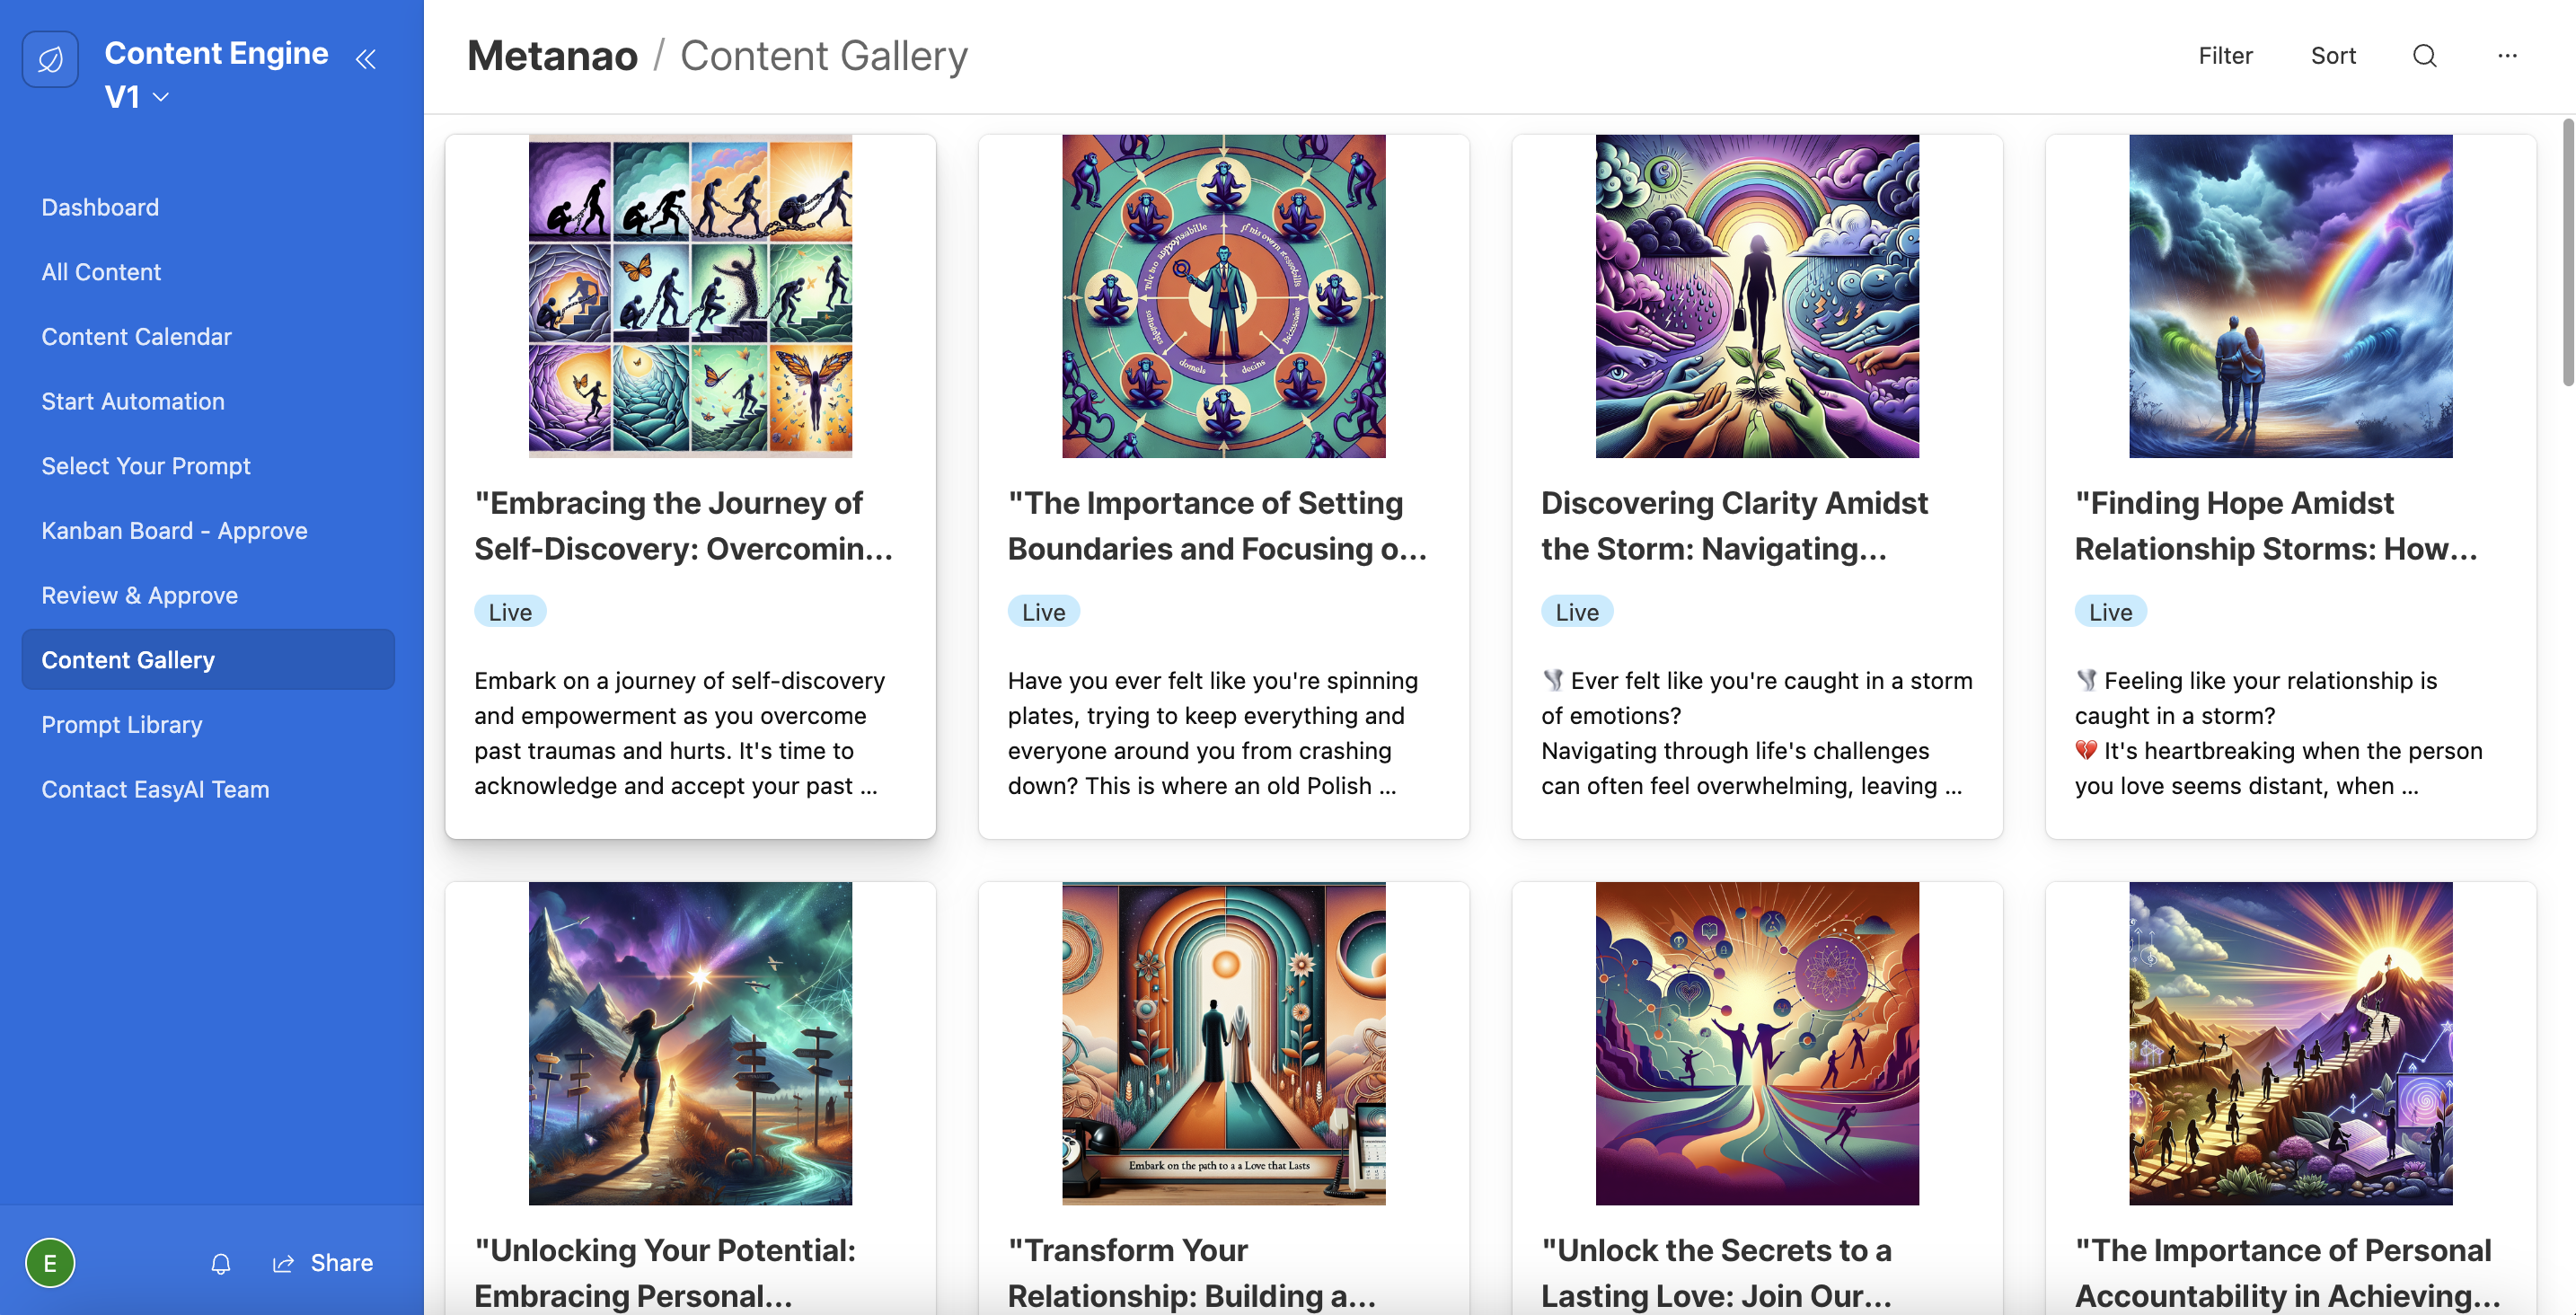Open Content Calendar page
The image size is (2576, 1315).
[x=136, y=337]
